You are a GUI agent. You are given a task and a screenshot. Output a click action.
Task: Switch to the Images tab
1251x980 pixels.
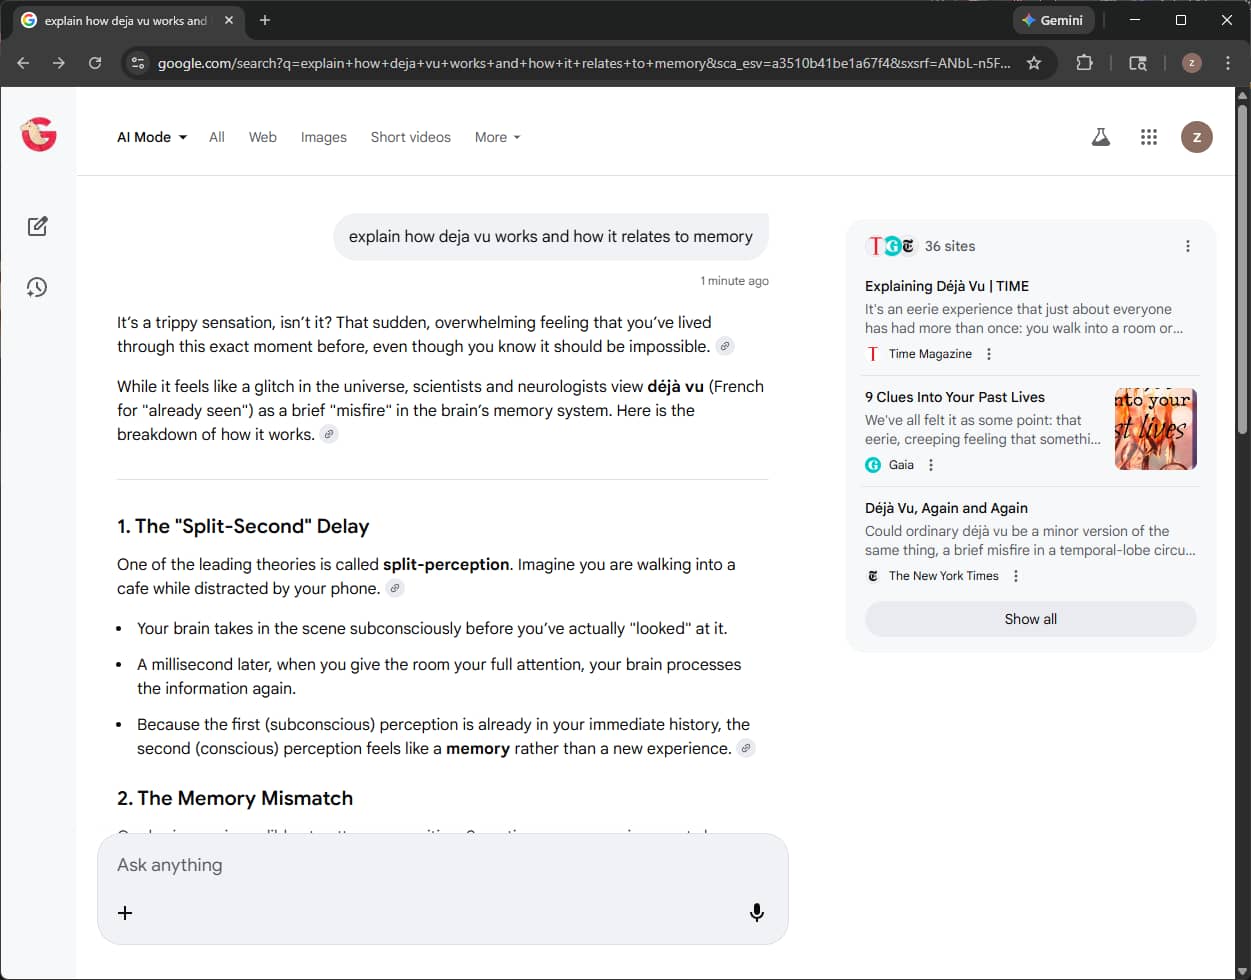coord(323,137)
